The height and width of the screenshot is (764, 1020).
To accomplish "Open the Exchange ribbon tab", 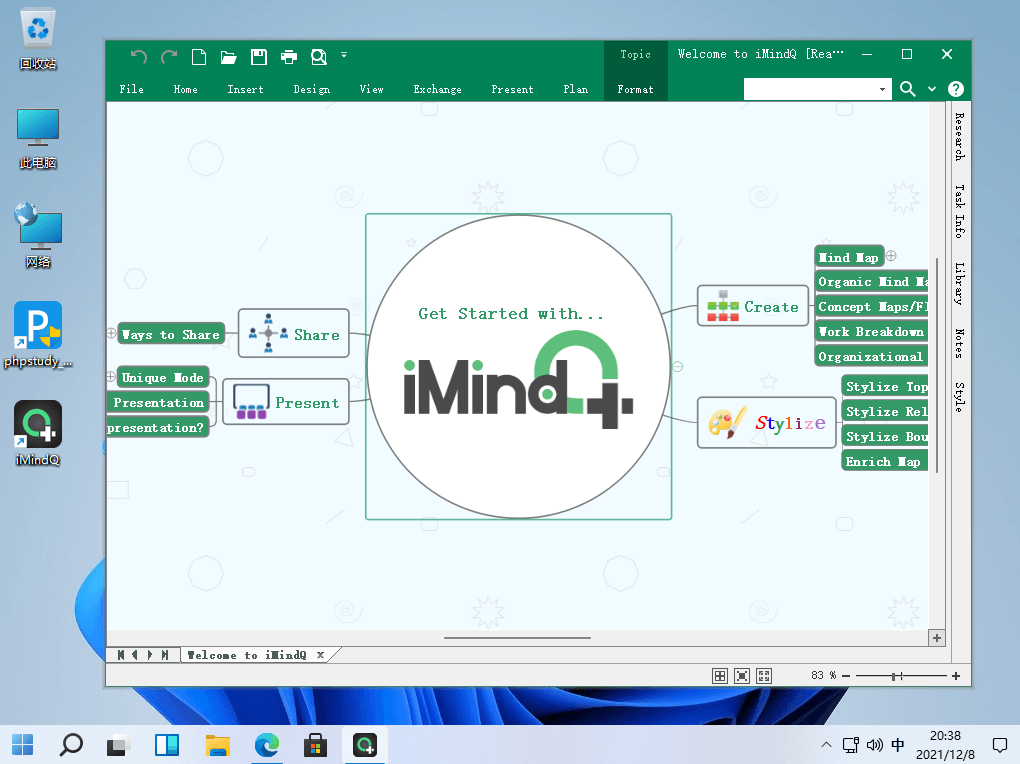I will (x=437, y=89).
